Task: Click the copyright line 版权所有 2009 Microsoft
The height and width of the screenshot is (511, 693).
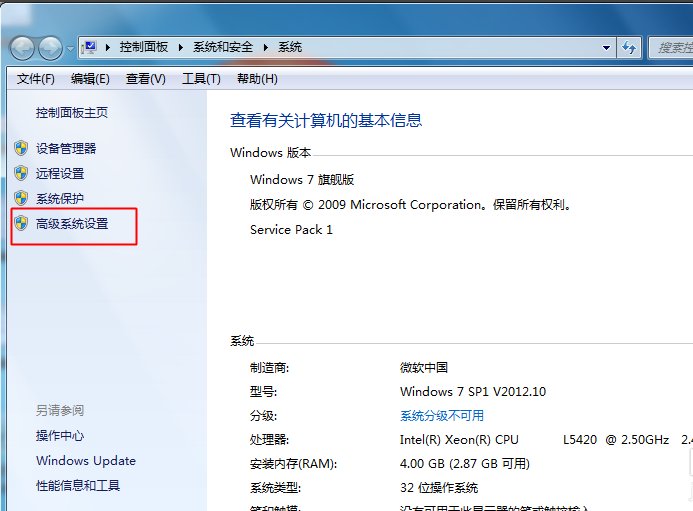Action: pos(411,205)
